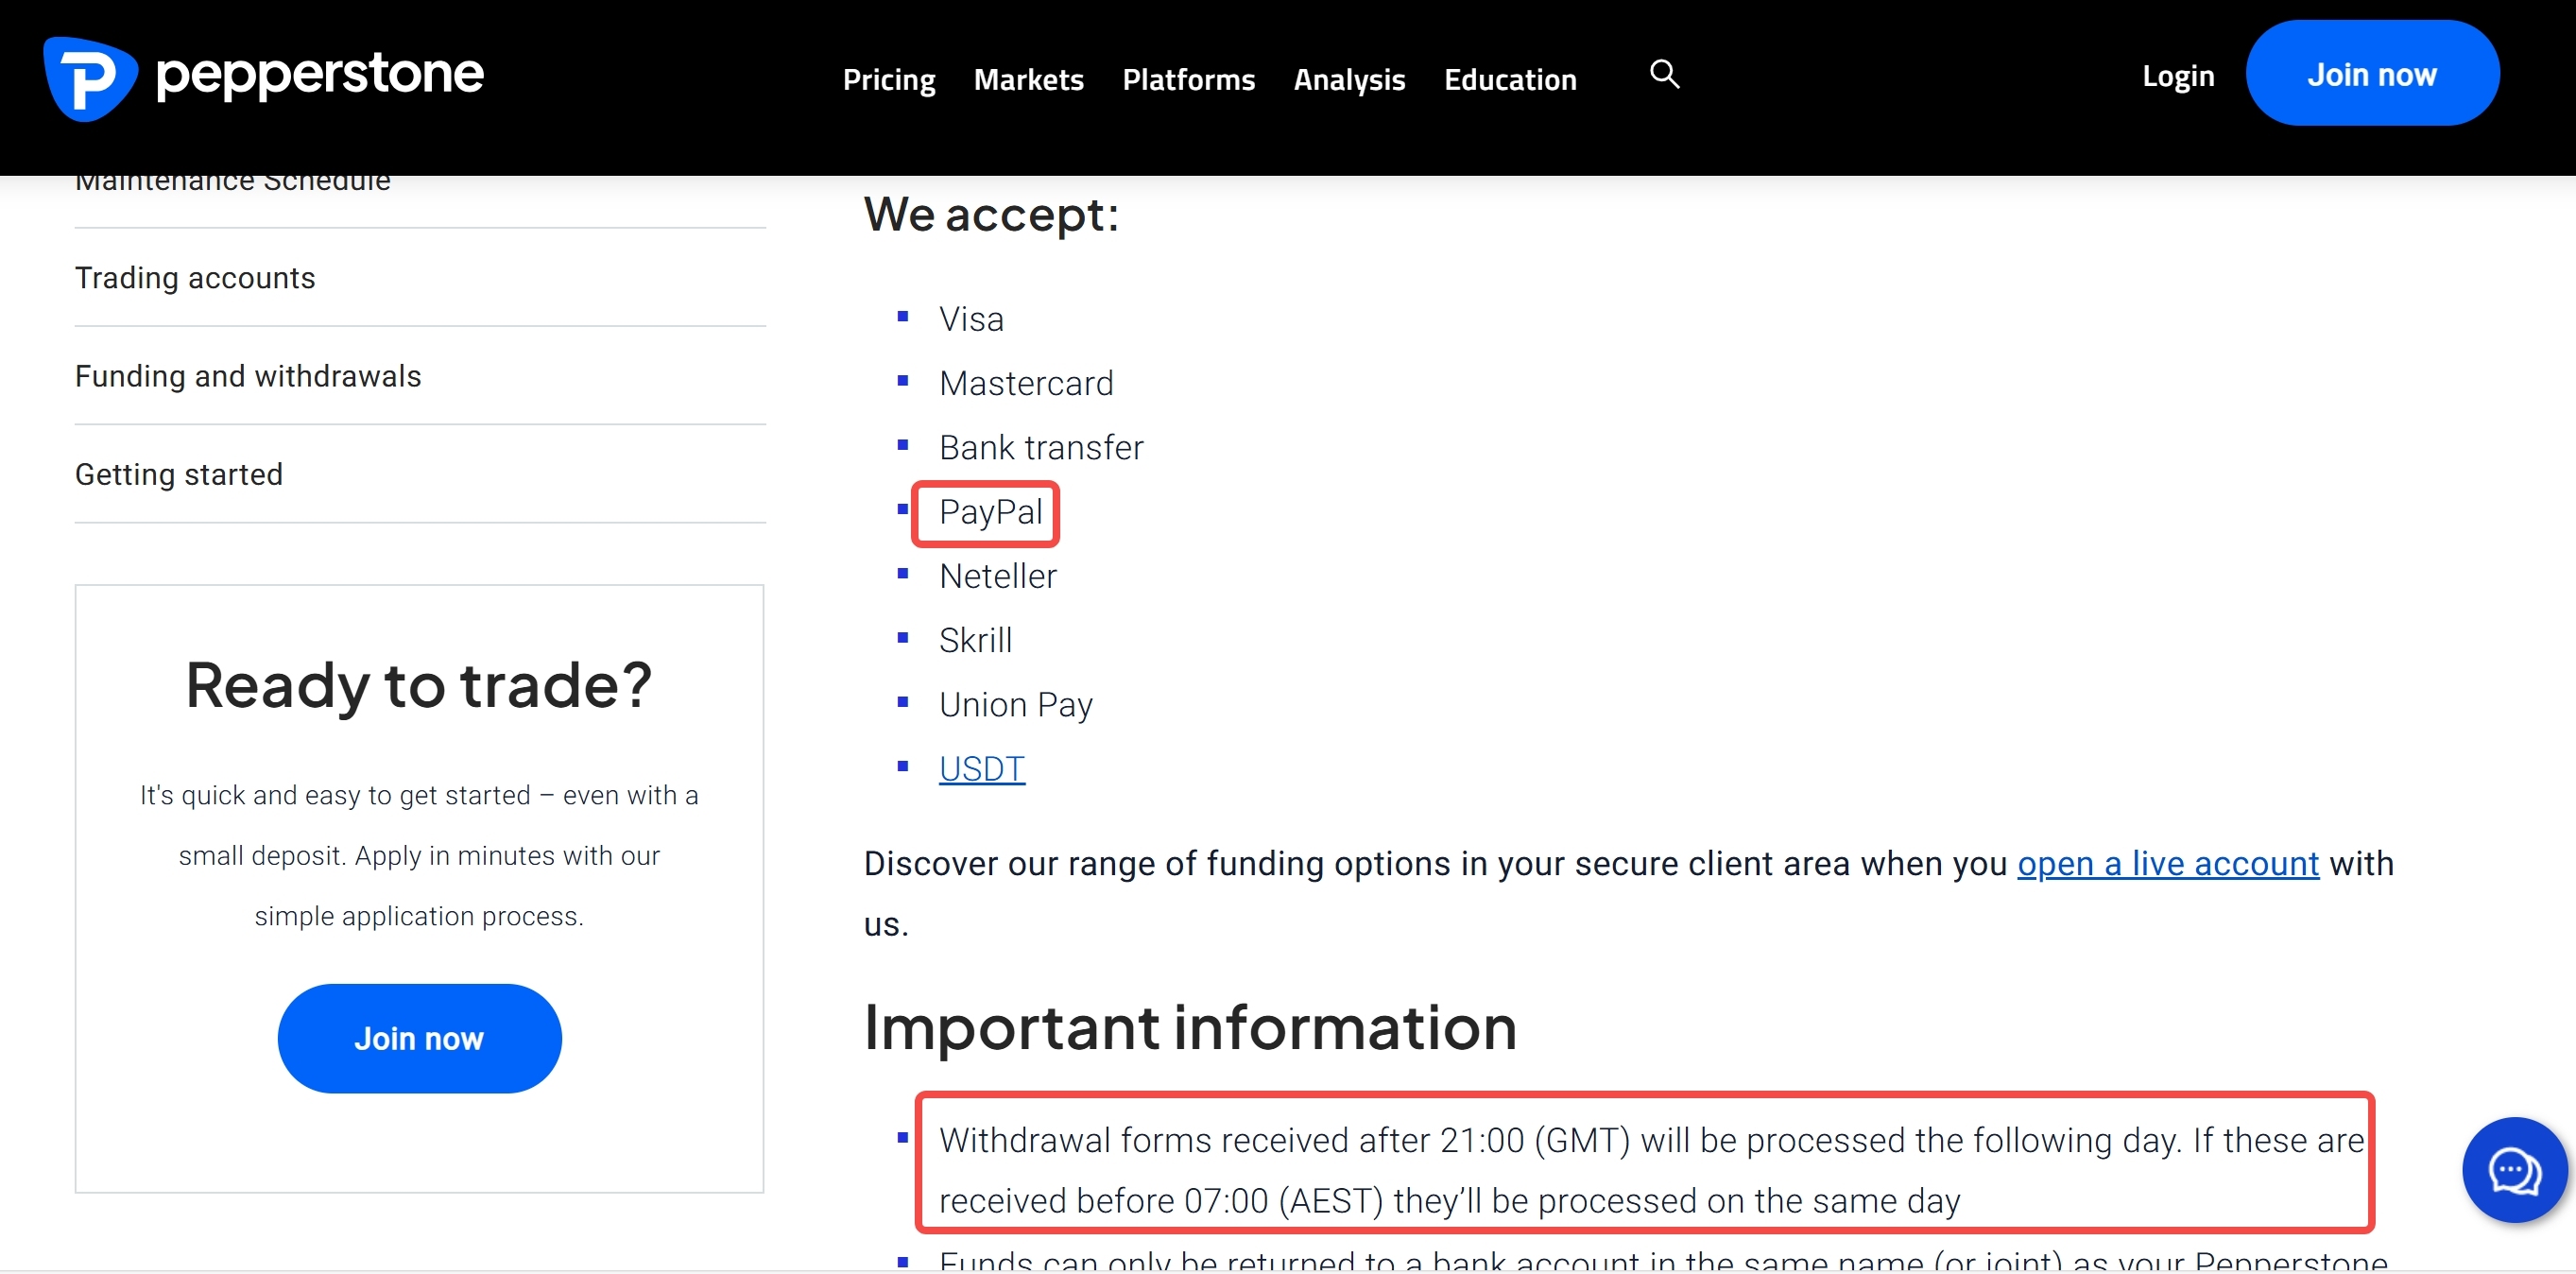Click the quick and easy to get started text
The image size is (2576, 1274).
[x=419, y=856]
